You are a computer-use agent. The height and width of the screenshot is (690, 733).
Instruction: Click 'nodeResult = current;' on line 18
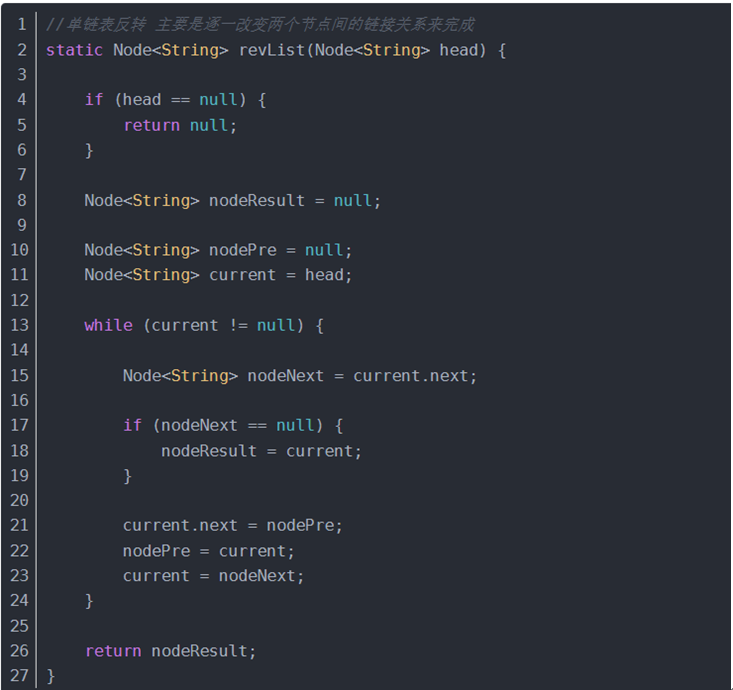point(261,451)
